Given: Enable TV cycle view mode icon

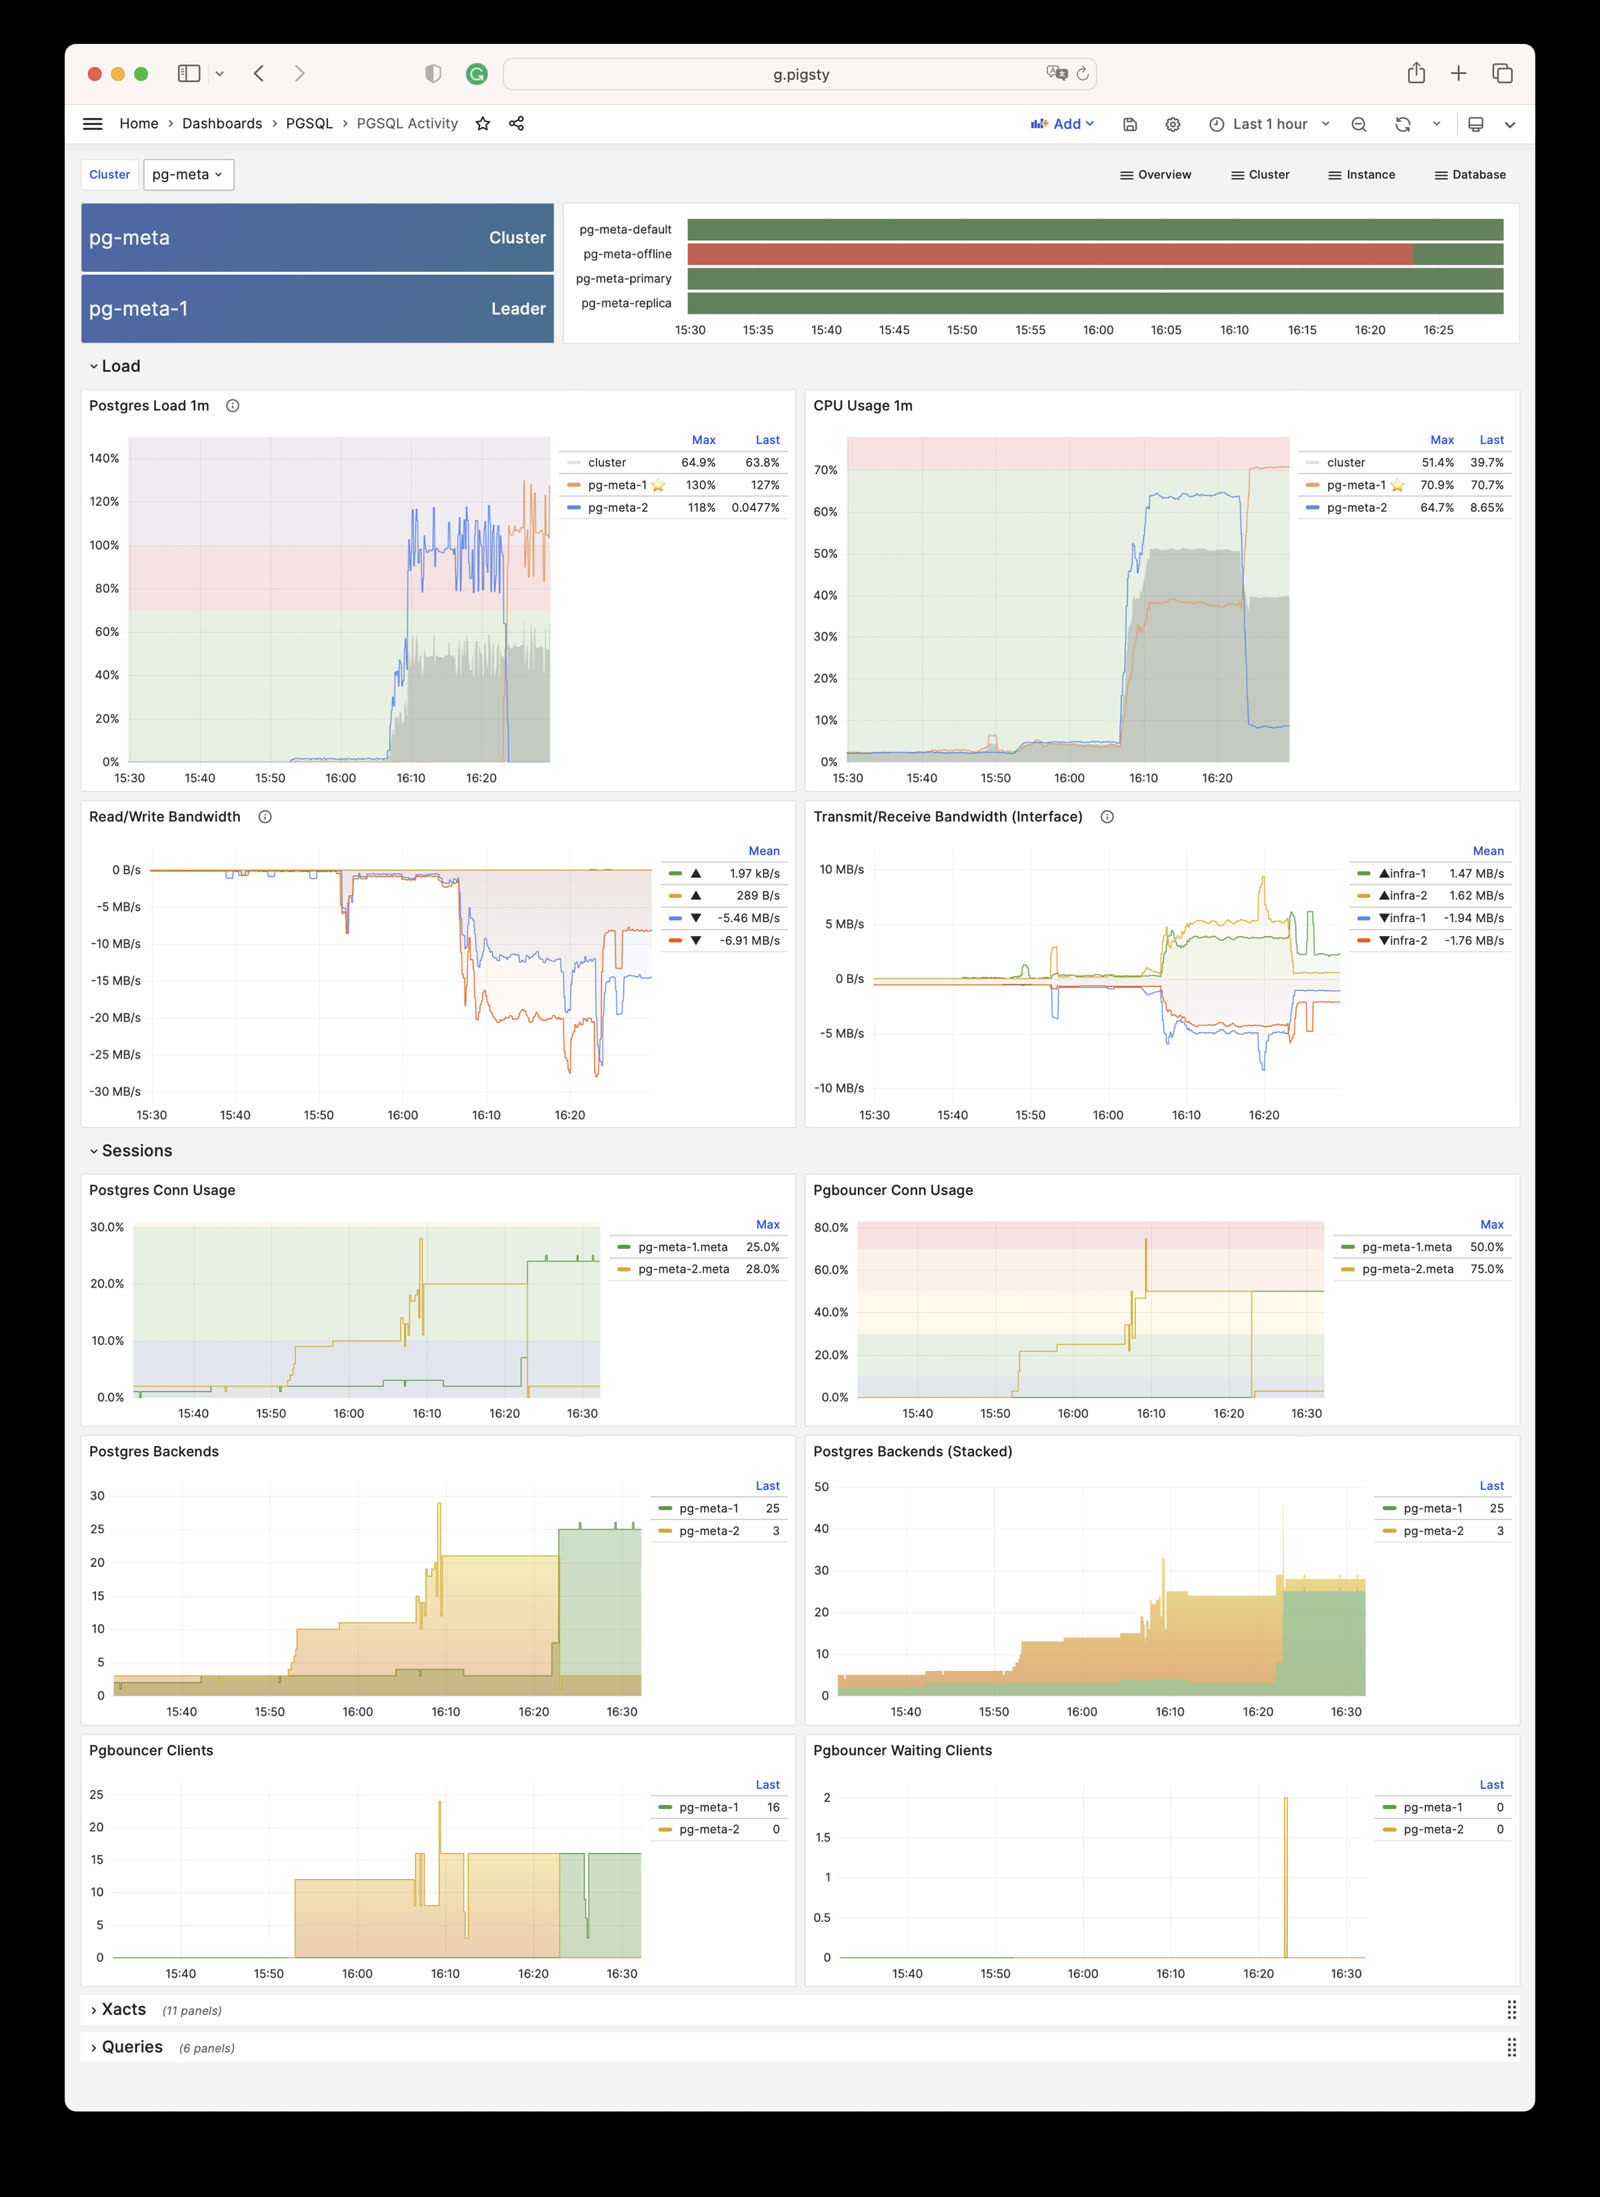Looking at the screenshot, I should (x=1475, y=124).
